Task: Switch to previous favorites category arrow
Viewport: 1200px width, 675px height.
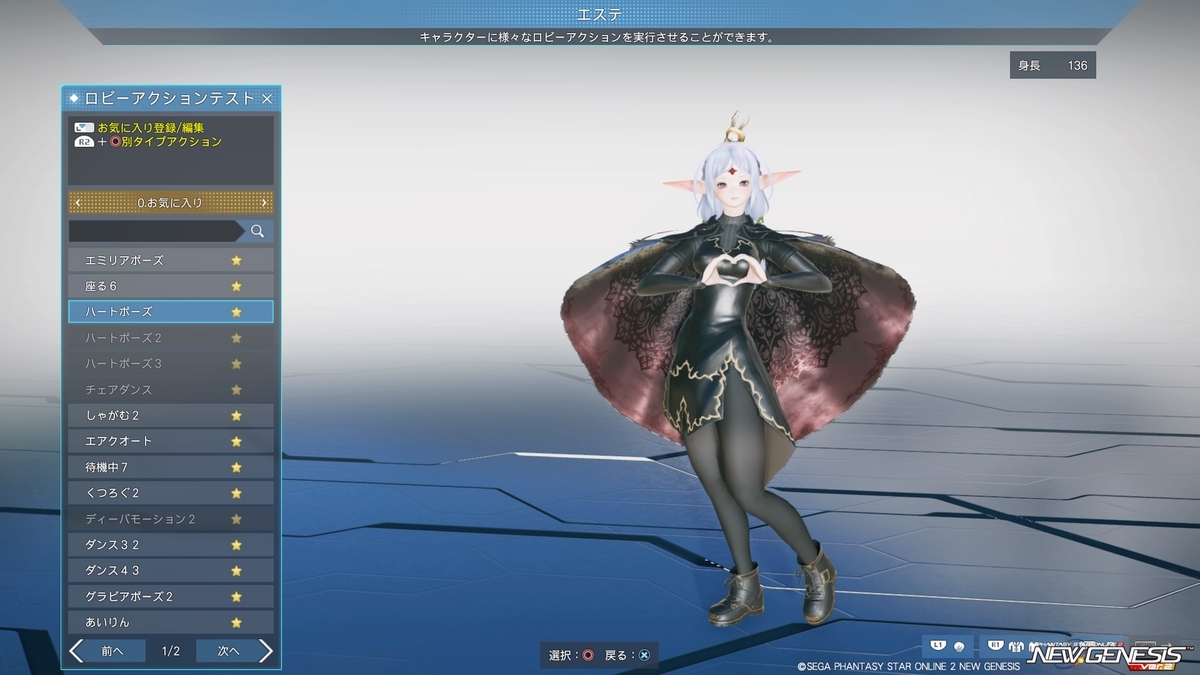Action: pos(78,203)
